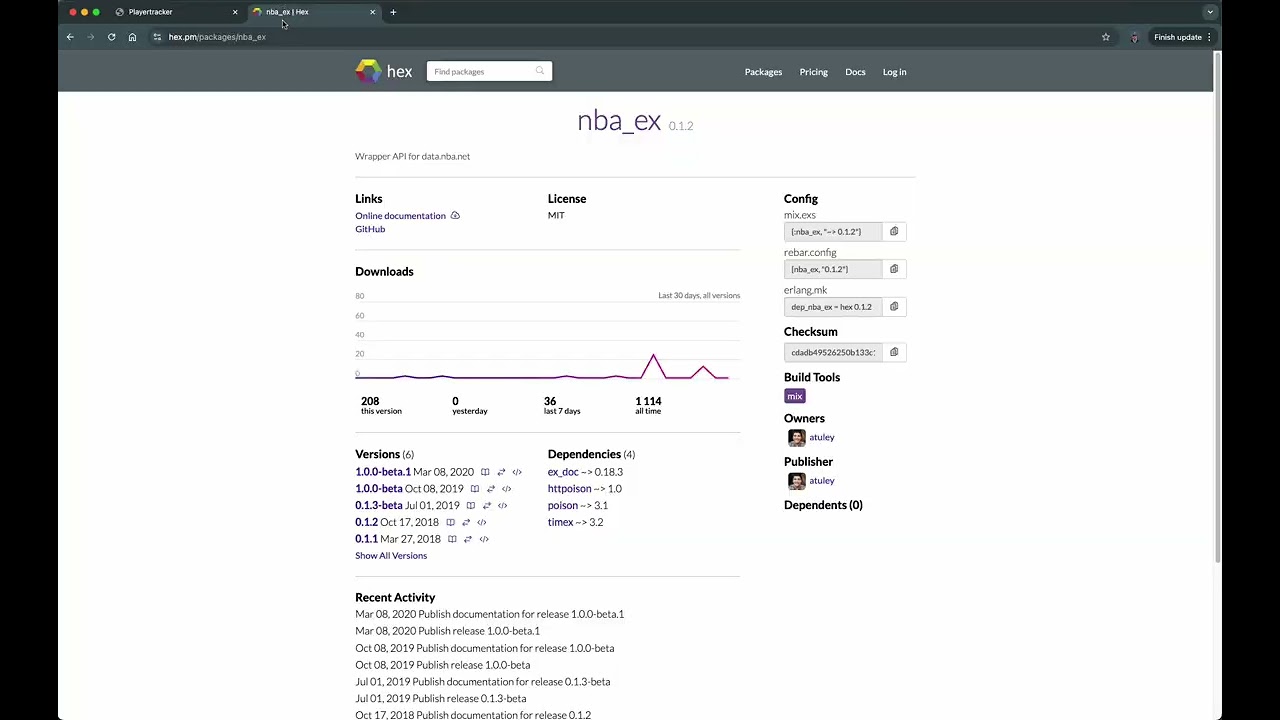Open a new browser tab
1280x720 pixels.
(393, 12)
